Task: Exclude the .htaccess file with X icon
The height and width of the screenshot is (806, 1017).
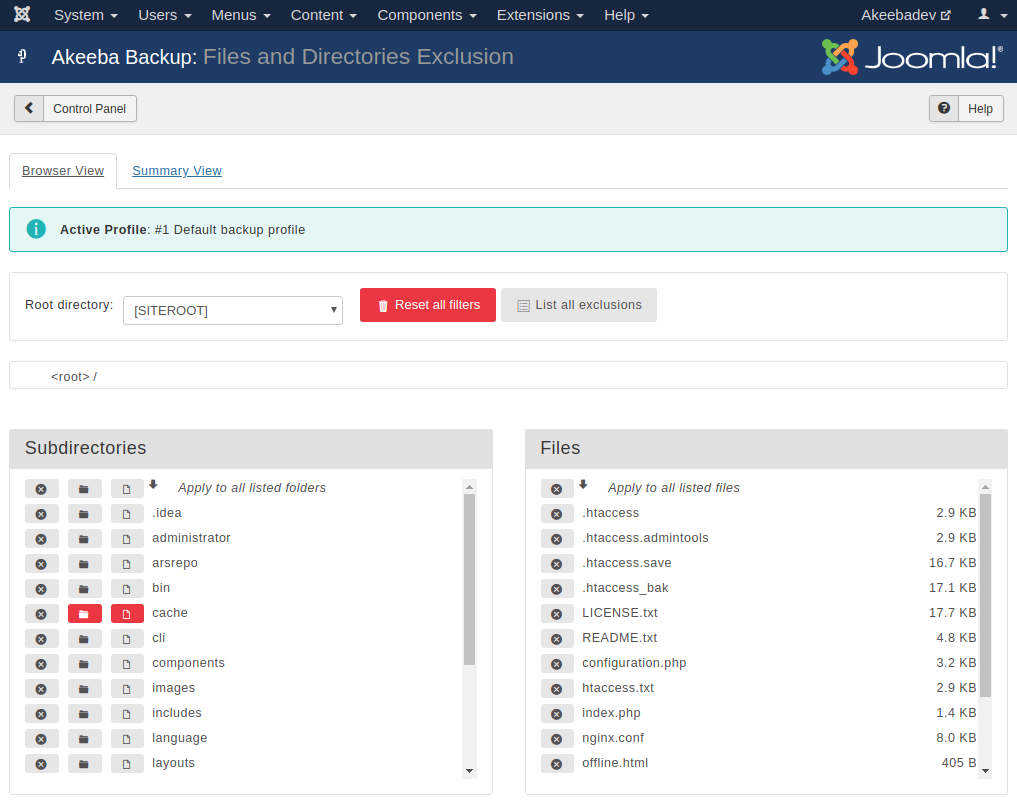Action: (x=557, y=514)
